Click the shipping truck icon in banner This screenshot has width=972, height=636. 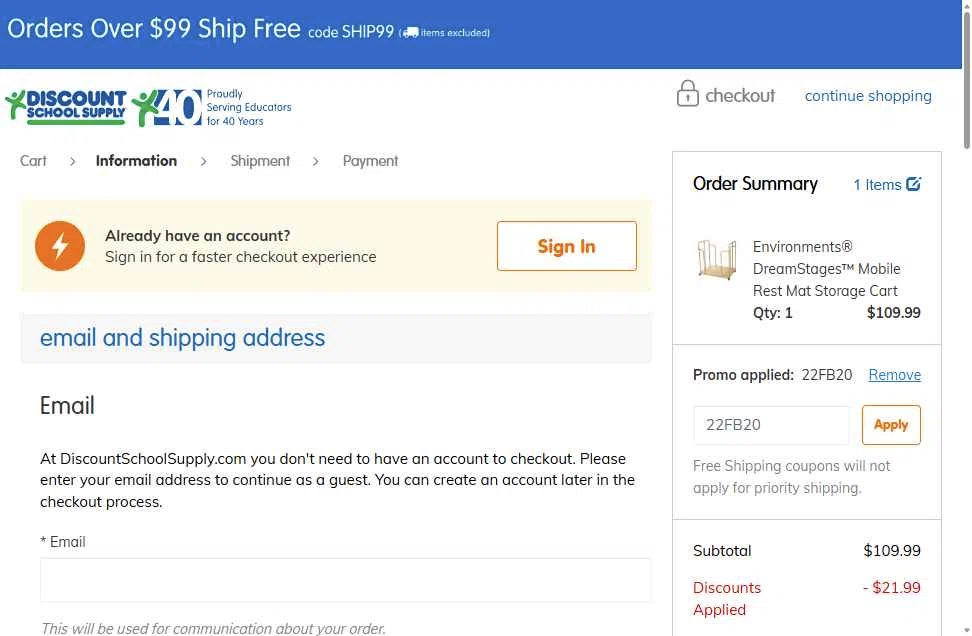tap(410, 33)
